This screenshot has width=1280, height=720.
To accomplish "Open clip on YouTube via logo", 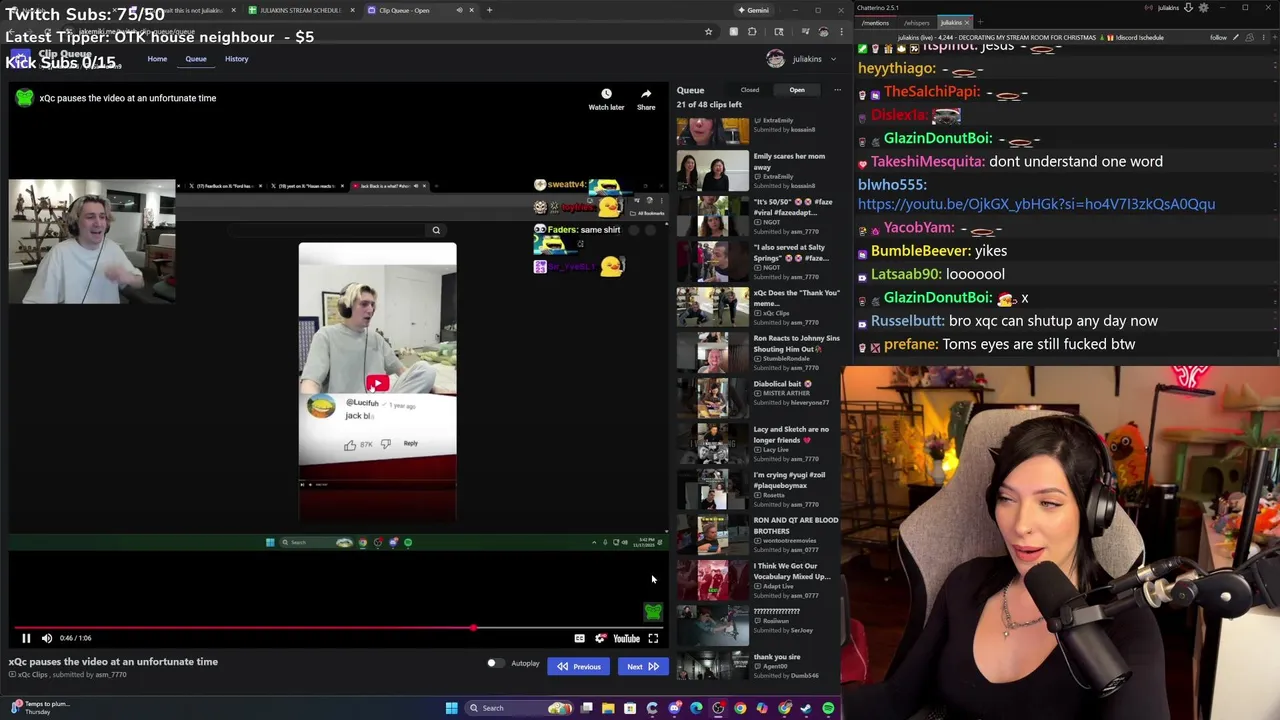I will pyautogui.click(x=626, y=638).
